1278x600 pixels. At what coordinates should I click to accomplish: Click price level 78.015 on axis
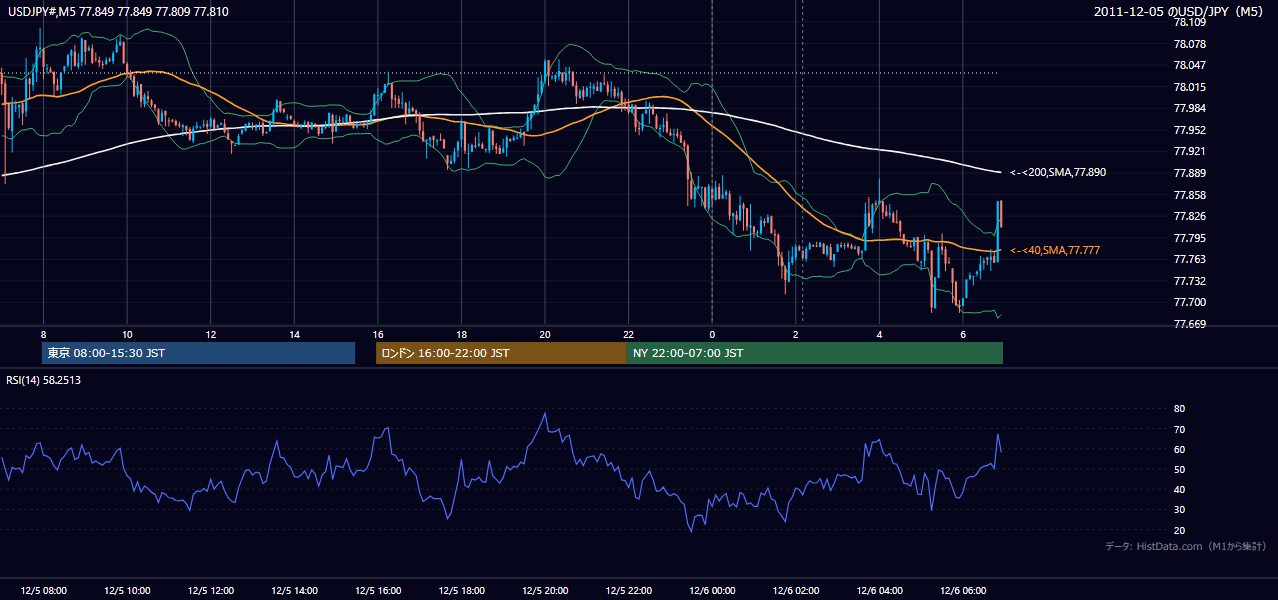[1190, 87]
